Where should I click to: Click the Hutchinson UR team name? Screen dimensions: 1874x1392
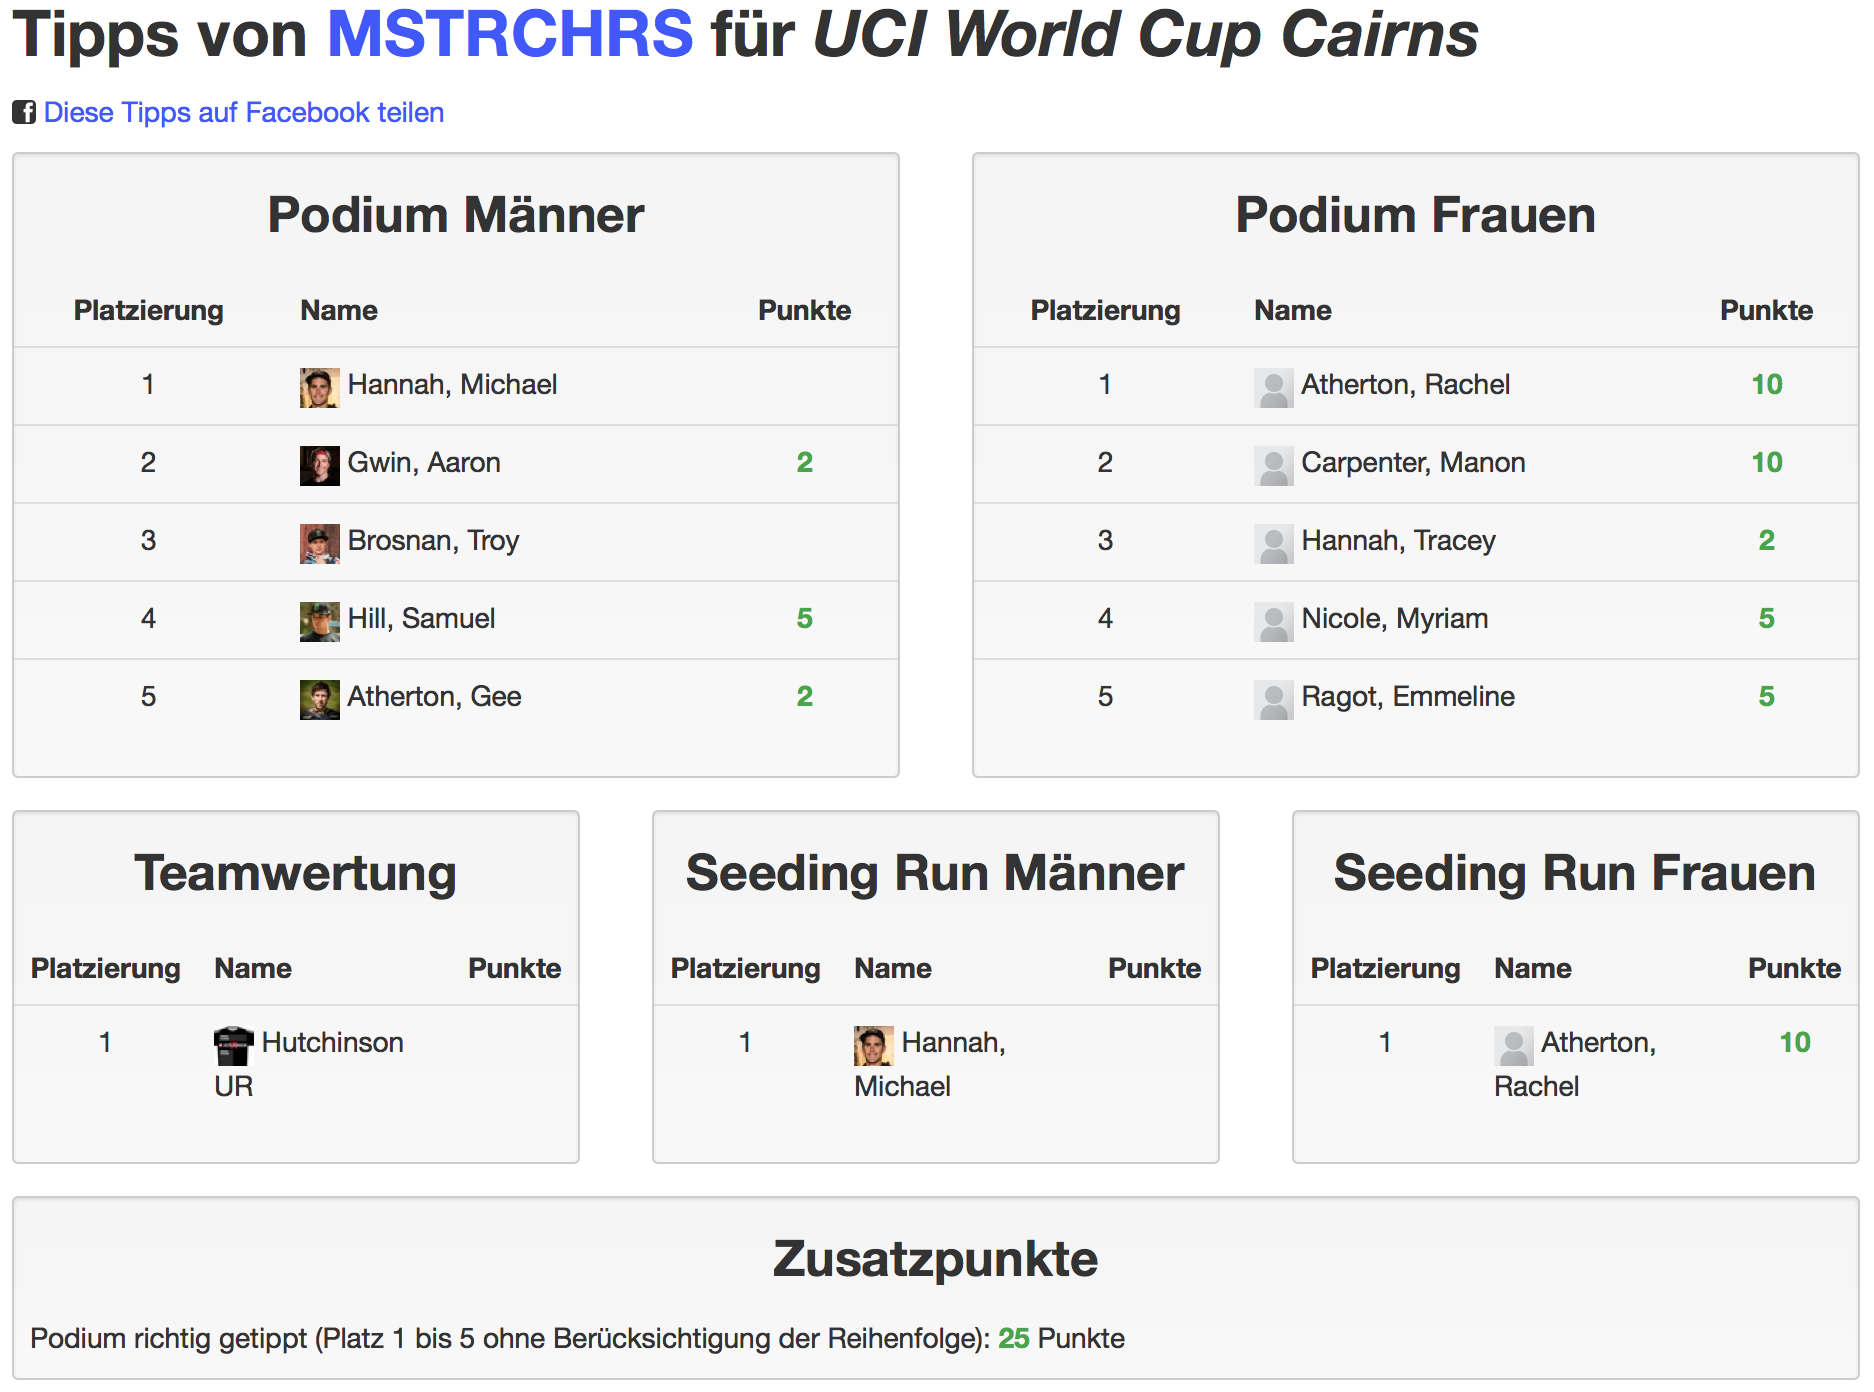(309, 1064)
